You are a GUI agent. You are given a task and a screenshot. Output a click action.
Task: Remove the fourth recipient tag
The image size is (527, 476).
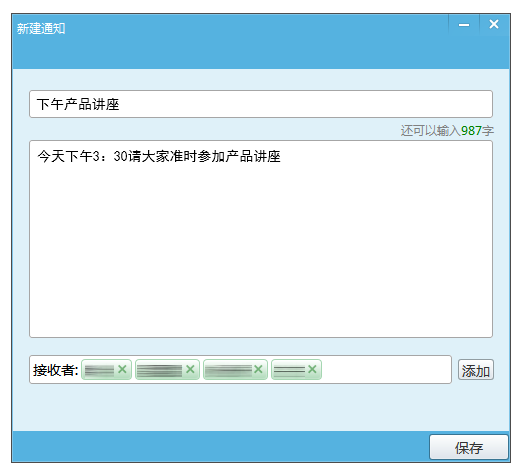tap(312, 369)
